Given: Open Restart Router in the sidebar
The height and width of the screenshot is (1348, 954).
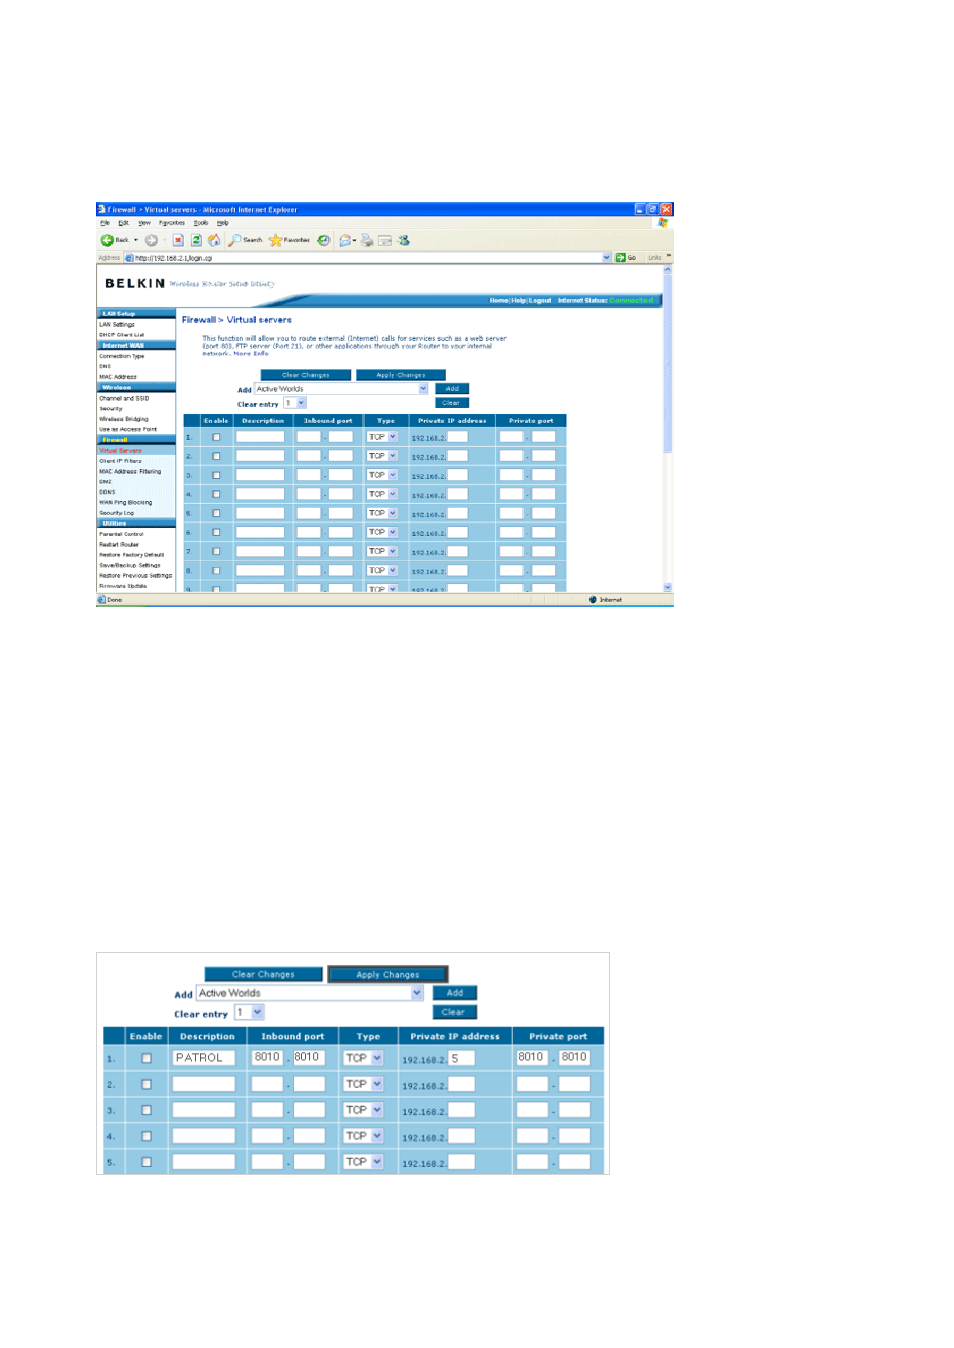Looking at the screenshot, I should [x=119, y=545].
